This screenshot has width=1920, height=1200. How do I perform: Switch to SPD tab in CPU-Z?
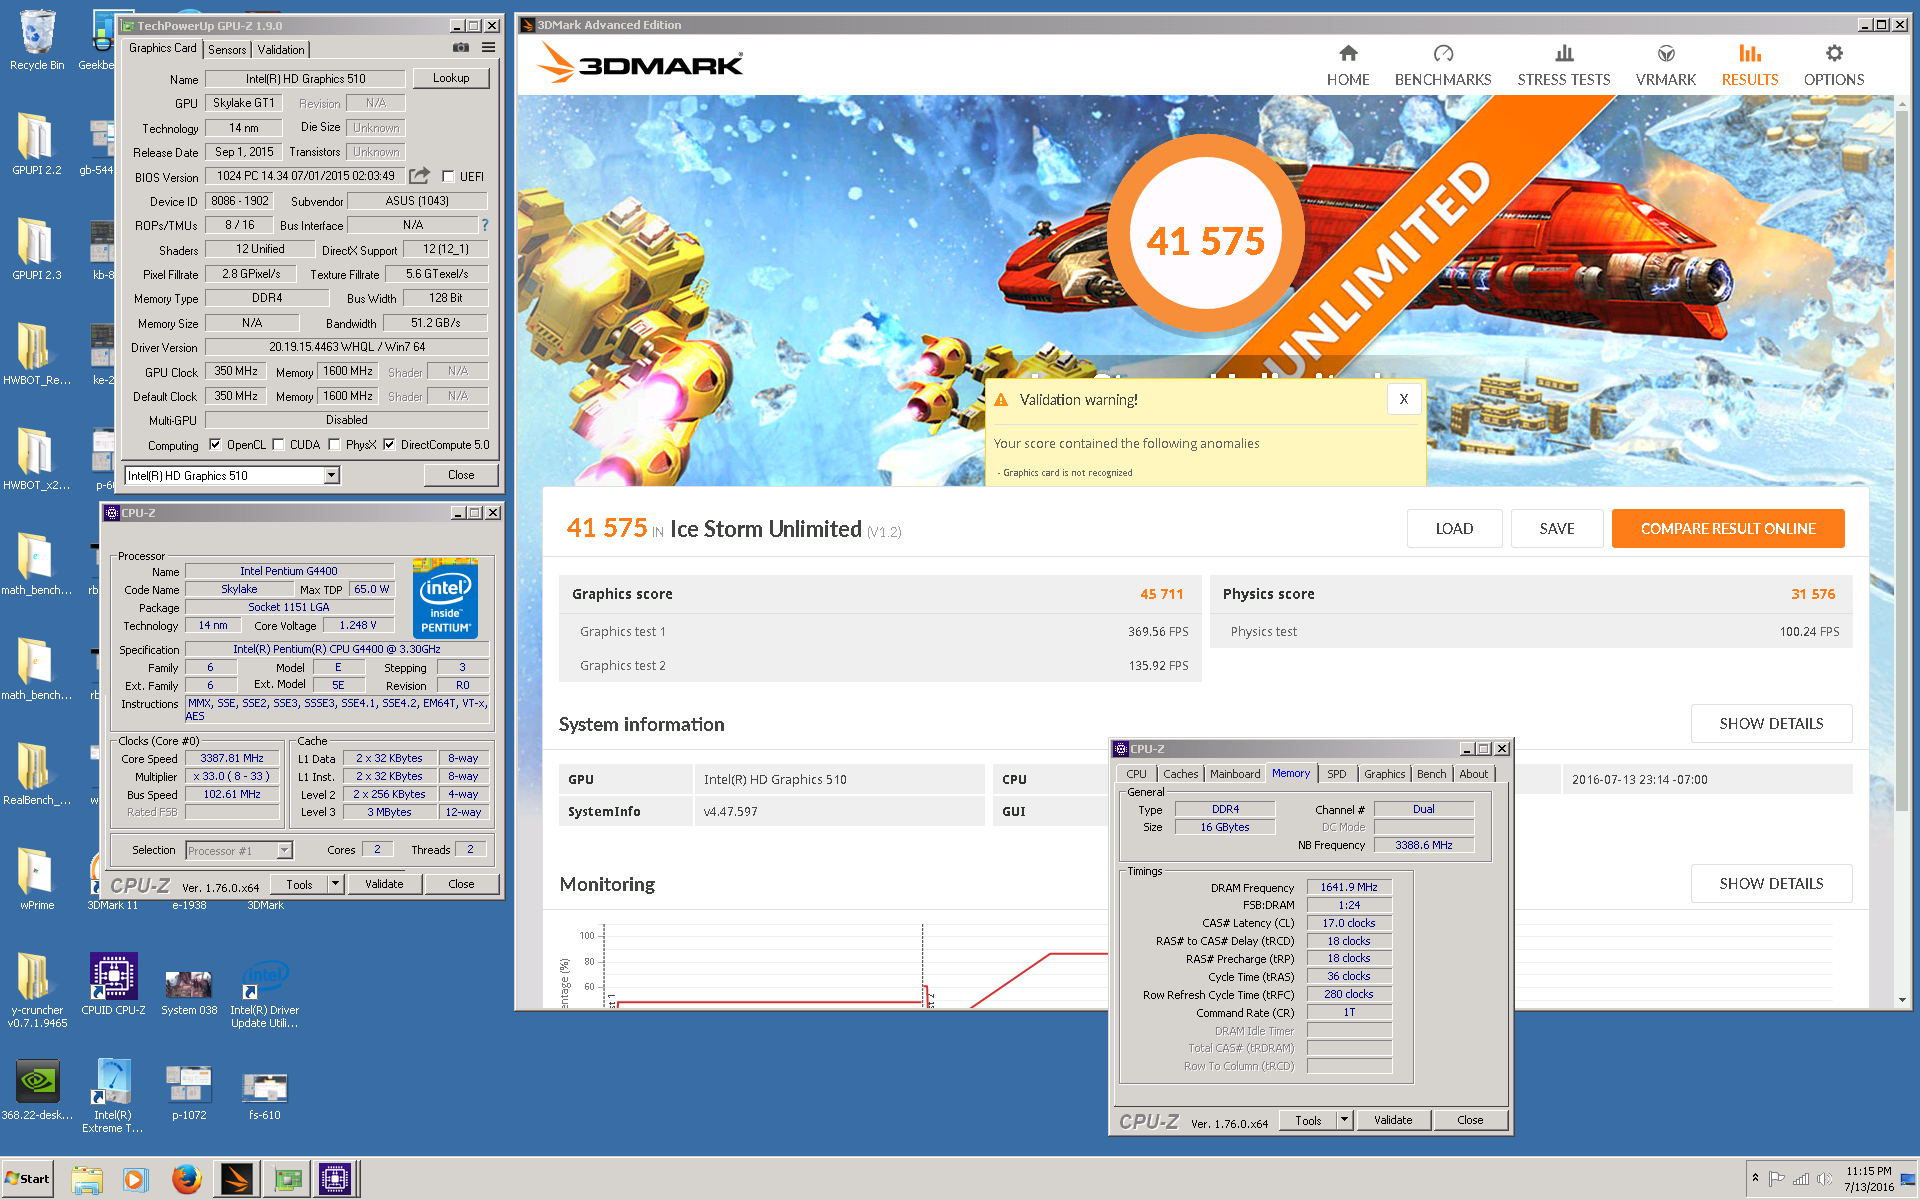click(1336, 774)
